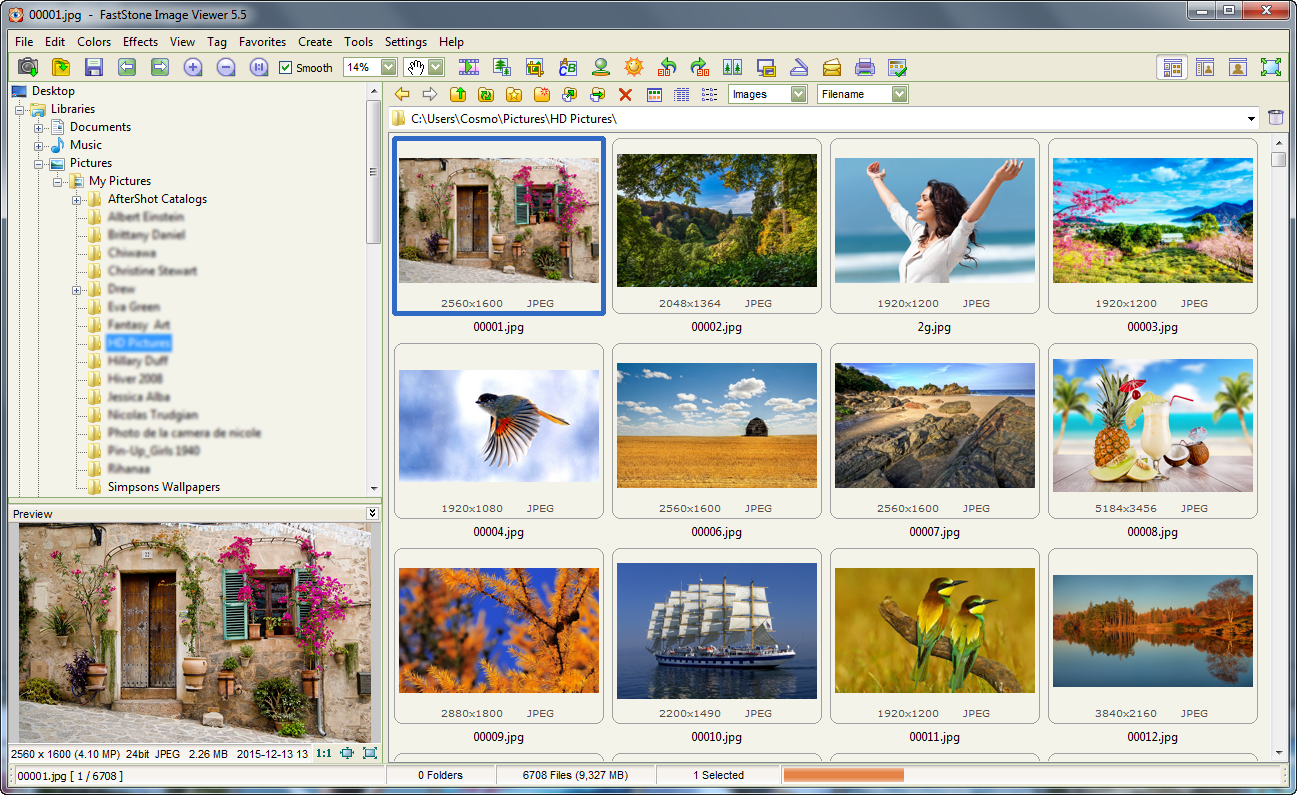Select the 00010.jpg sailing ship thumbnail

click(716, 631)
